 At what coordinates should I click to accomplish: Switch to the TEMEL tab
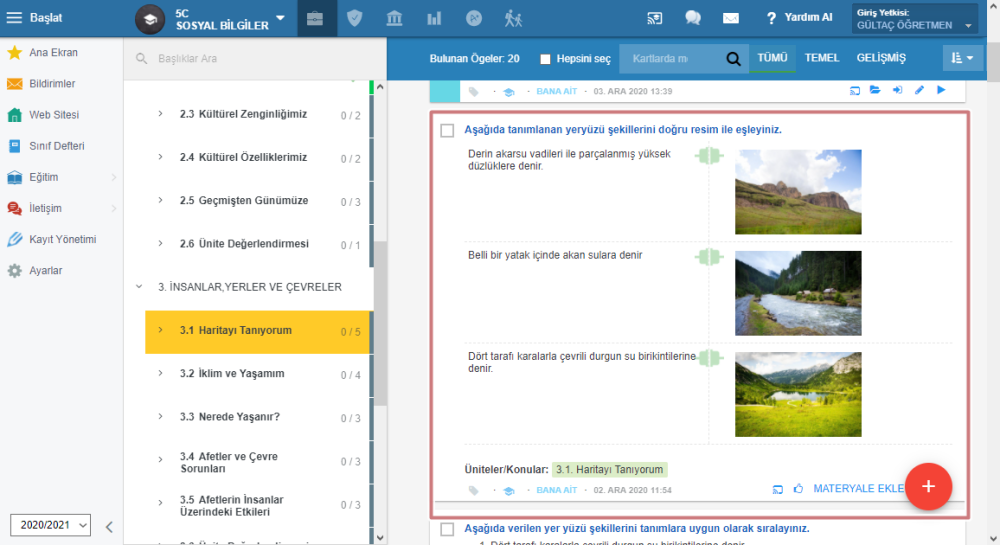821,58
